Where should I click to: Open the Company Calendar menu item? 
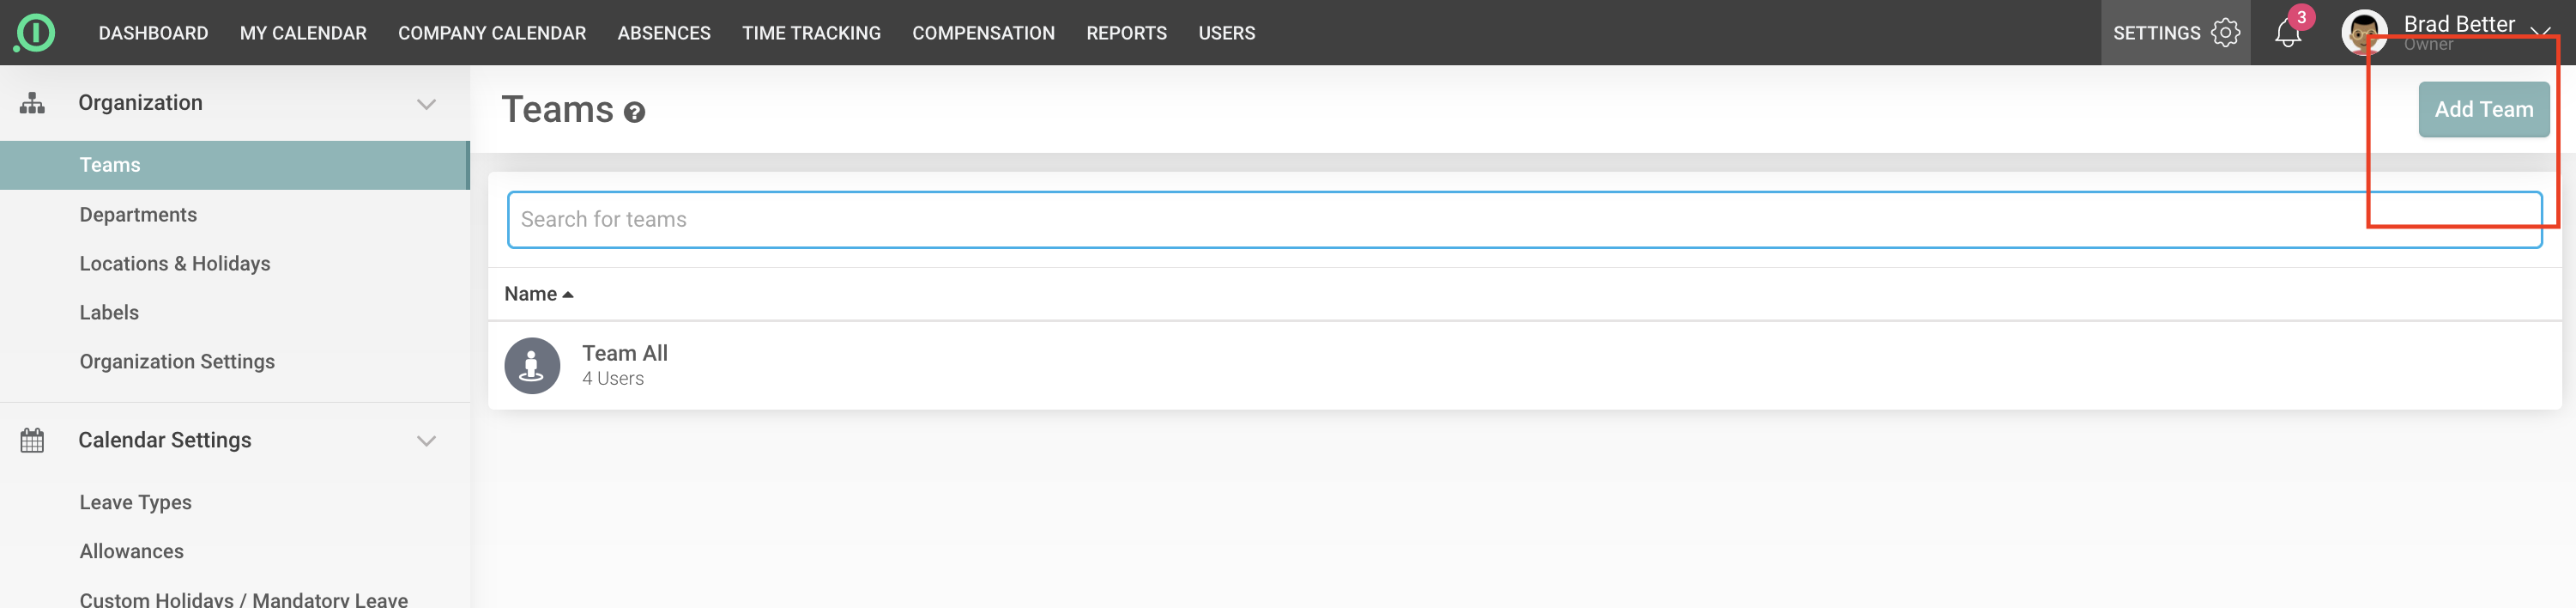[492, 33]
